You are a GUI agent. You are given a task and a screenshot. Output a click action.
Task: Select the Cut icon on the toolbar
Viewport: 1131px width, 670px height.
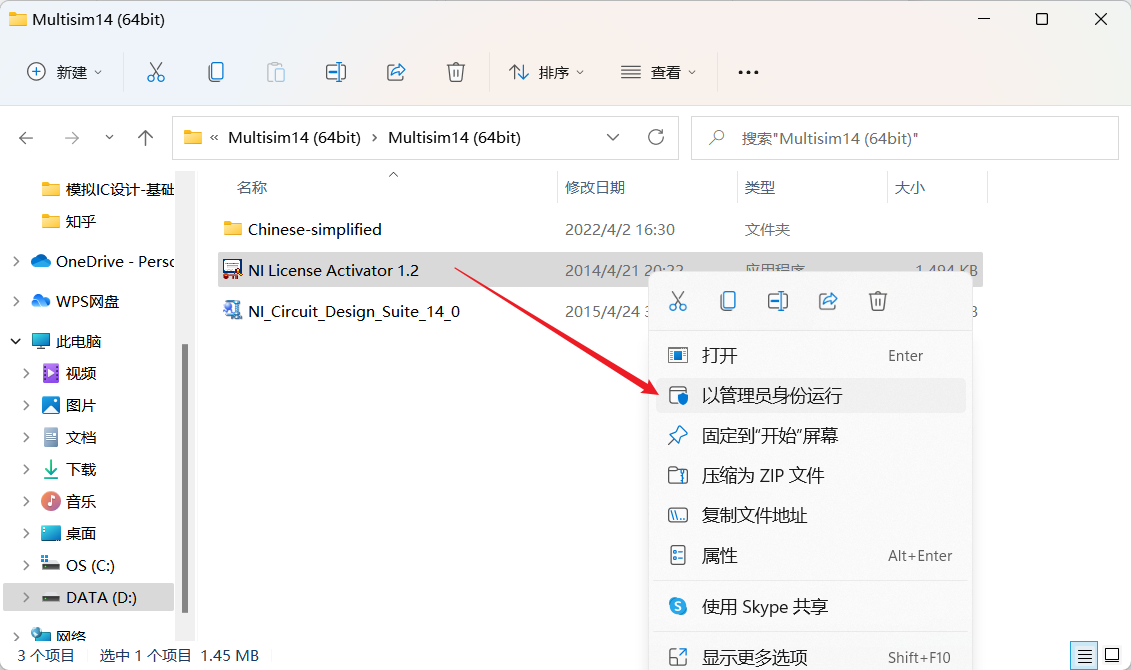click(x=155, y=71)
